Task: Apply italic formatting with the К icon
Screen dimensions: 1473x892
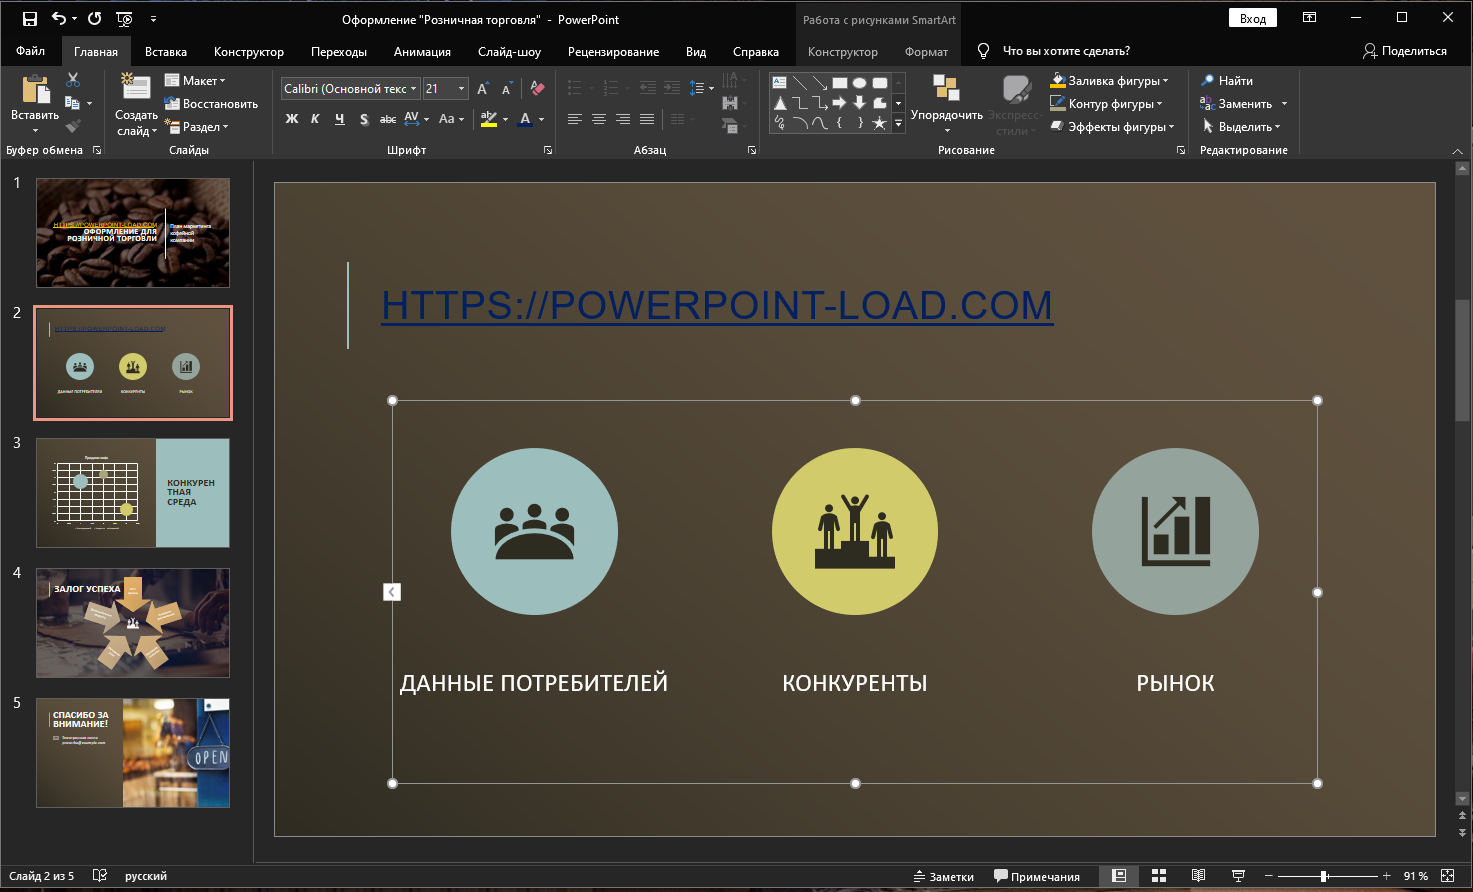Action: coord(316,119)
